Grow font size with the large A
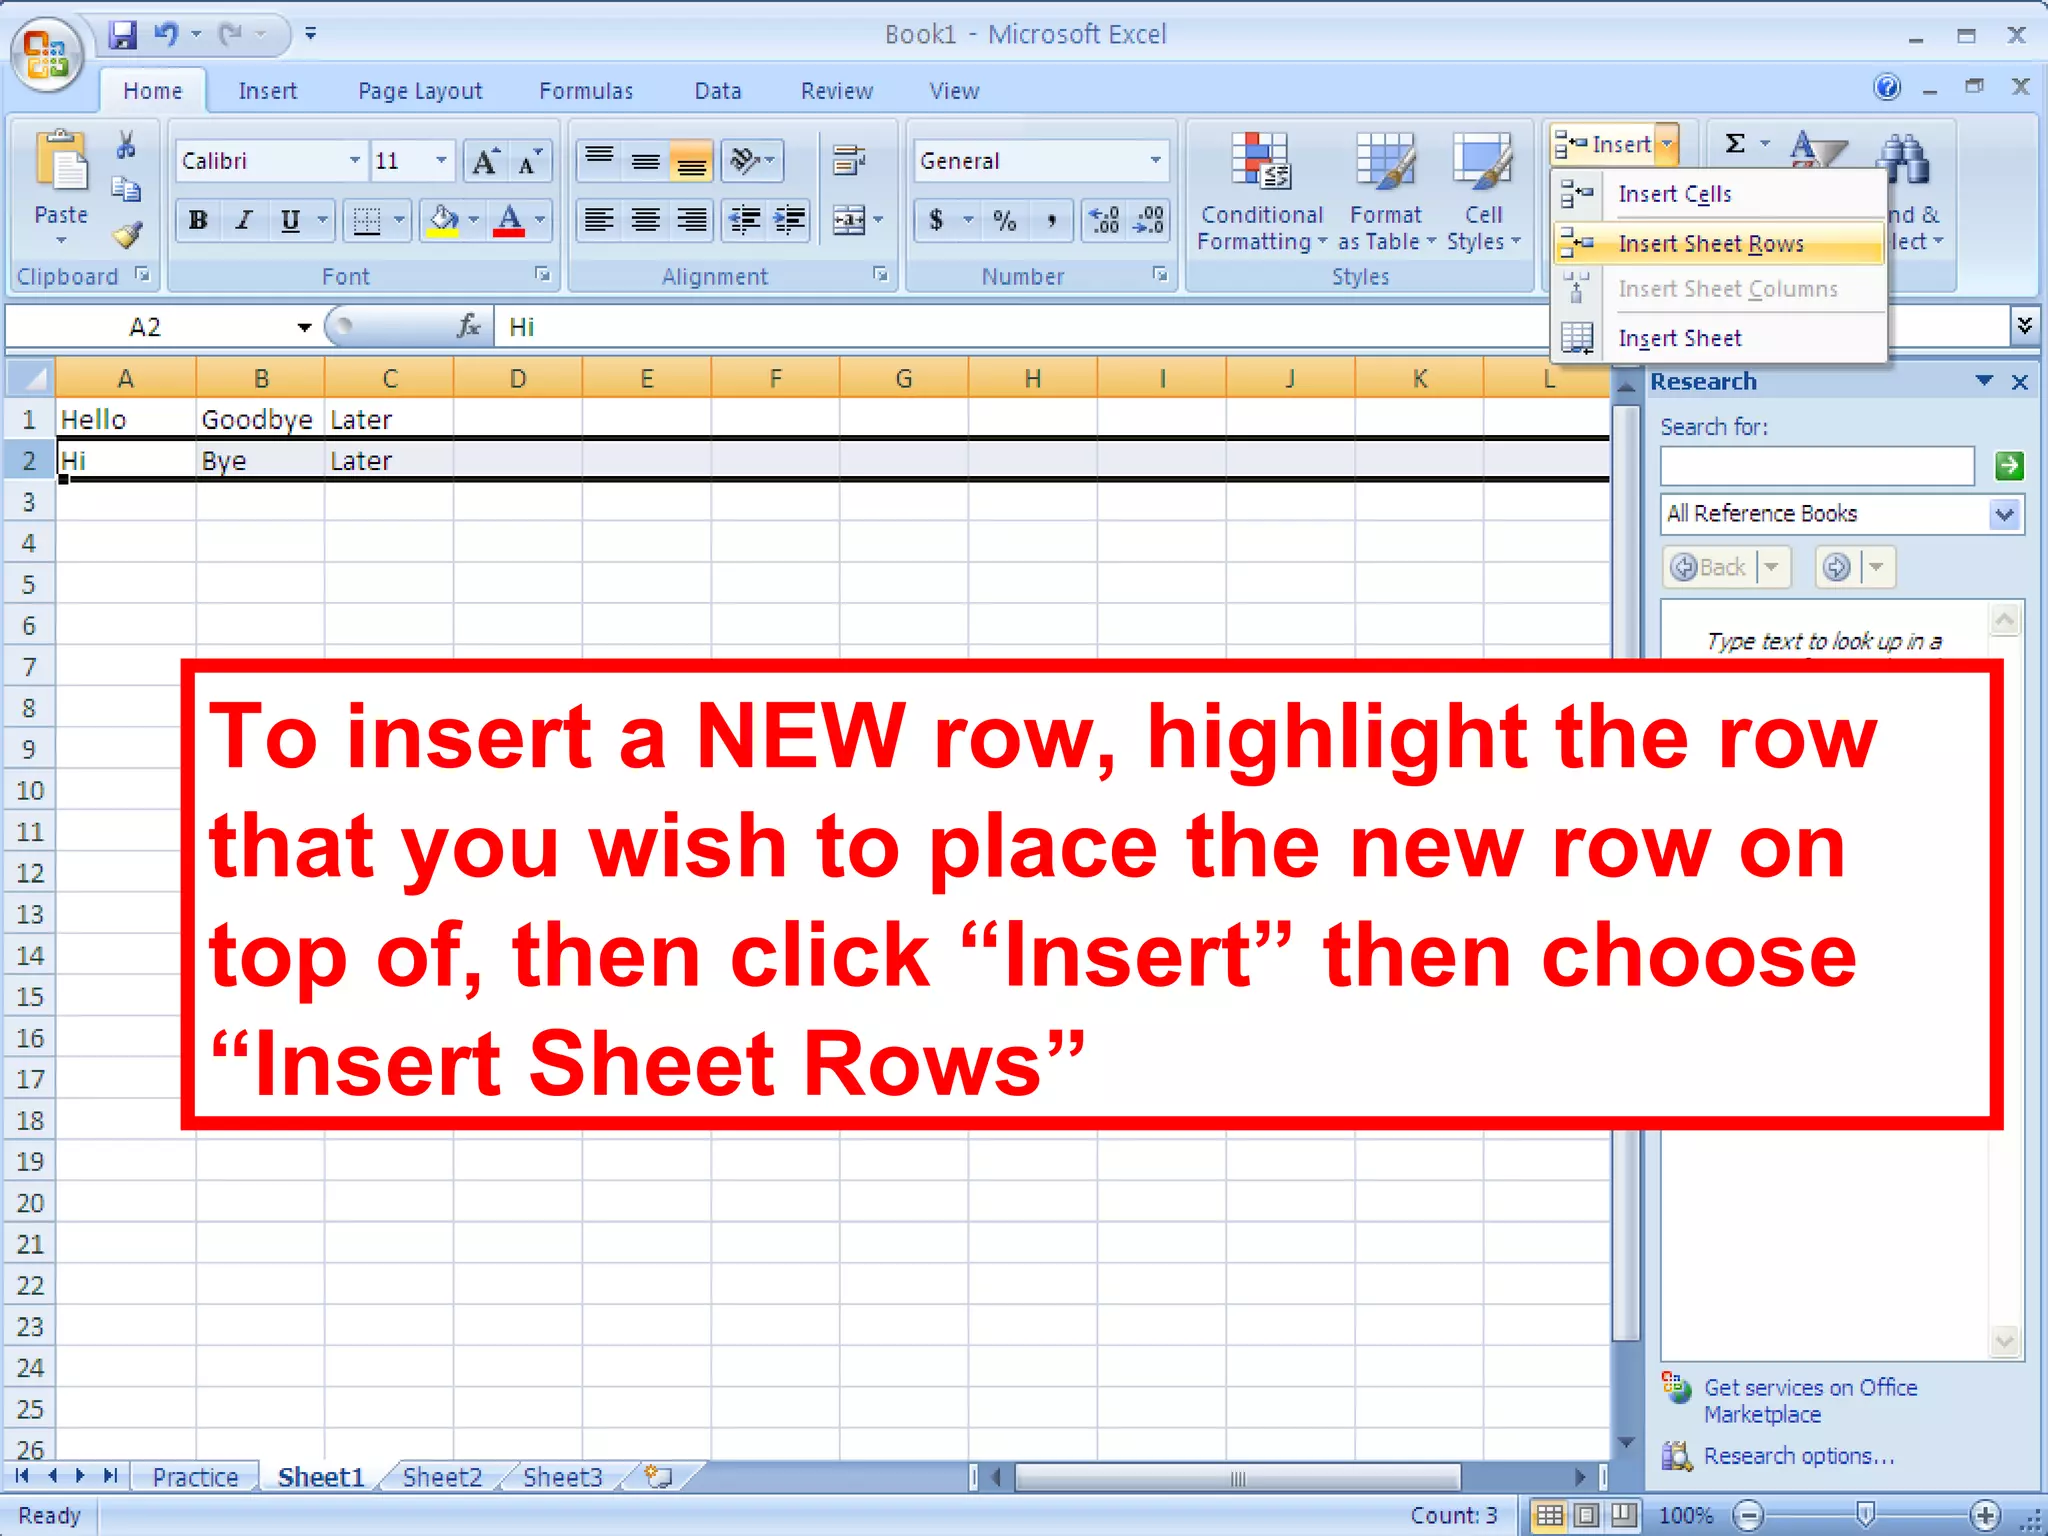This screenshot has height=1536, width=2048. pyautogui.click(x=485, y=161)
